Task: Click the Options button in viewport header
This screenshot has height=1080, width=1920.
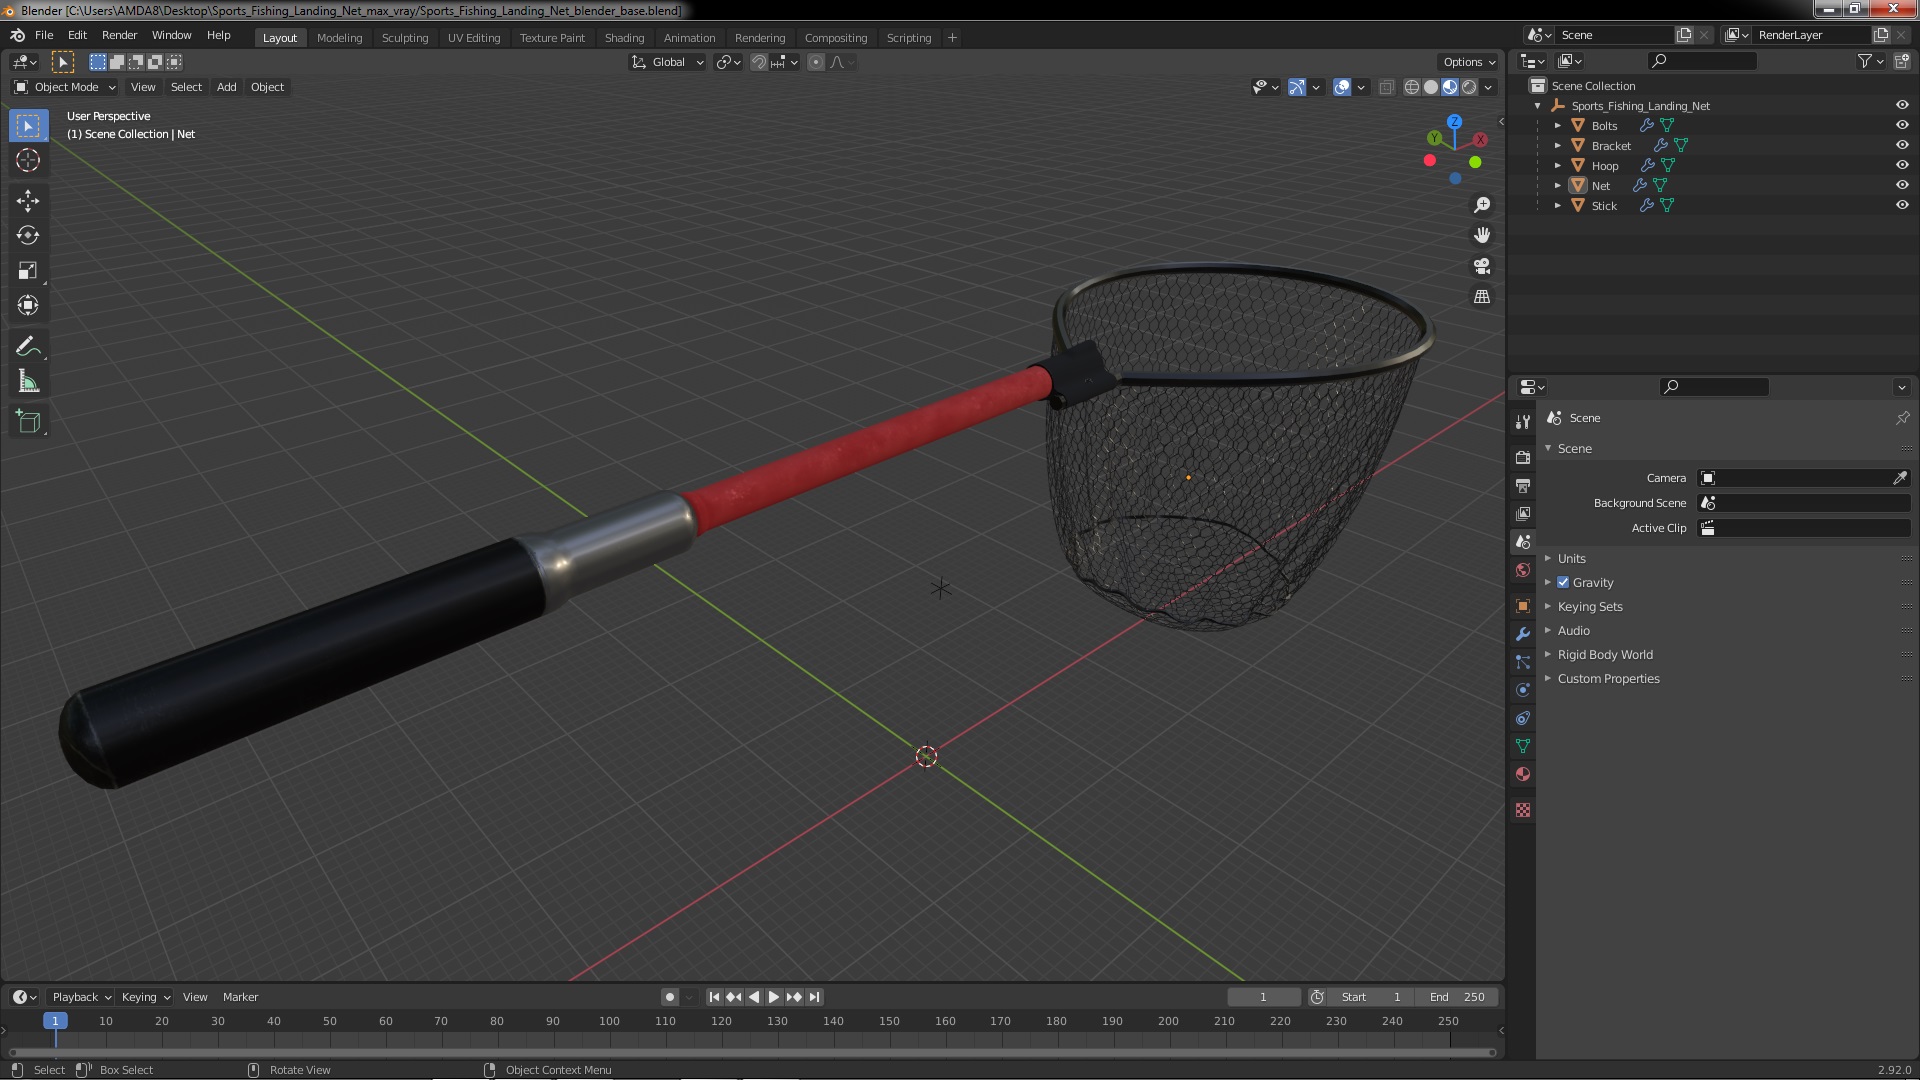Action: (x=1468, y=62)
